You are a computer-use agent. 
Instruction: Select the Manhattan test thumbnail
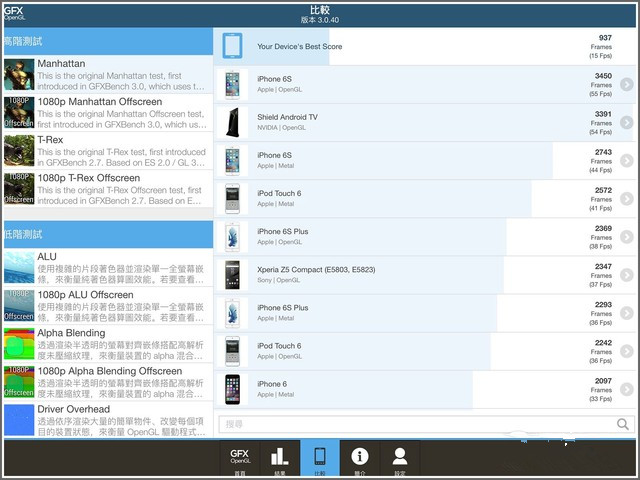coord(19,74)
